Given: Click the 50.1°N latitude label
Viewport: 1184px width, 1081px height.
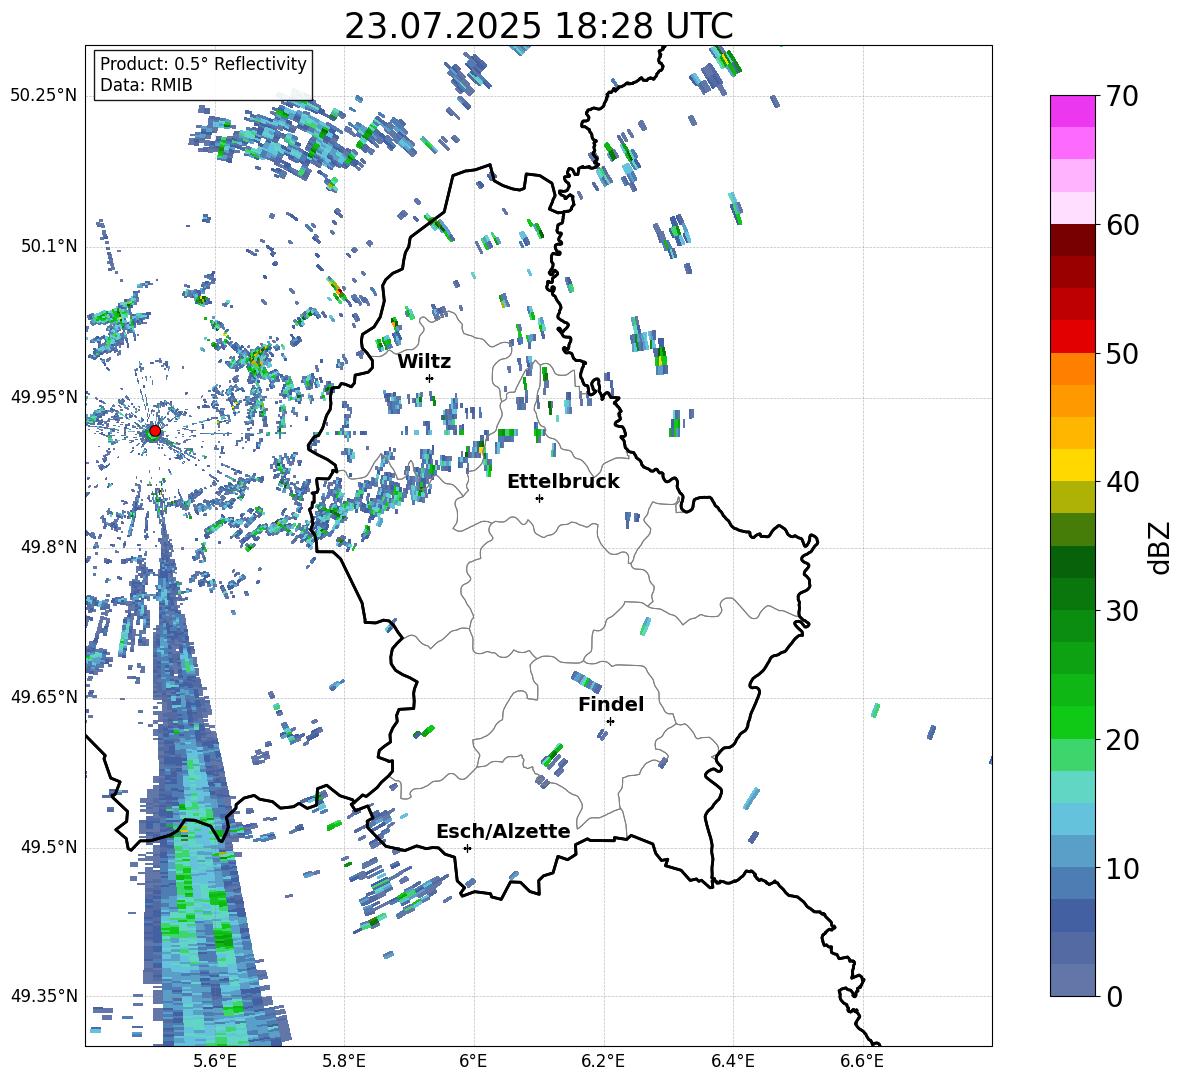Looking at the screenshot, I should (x=49, y=246).
